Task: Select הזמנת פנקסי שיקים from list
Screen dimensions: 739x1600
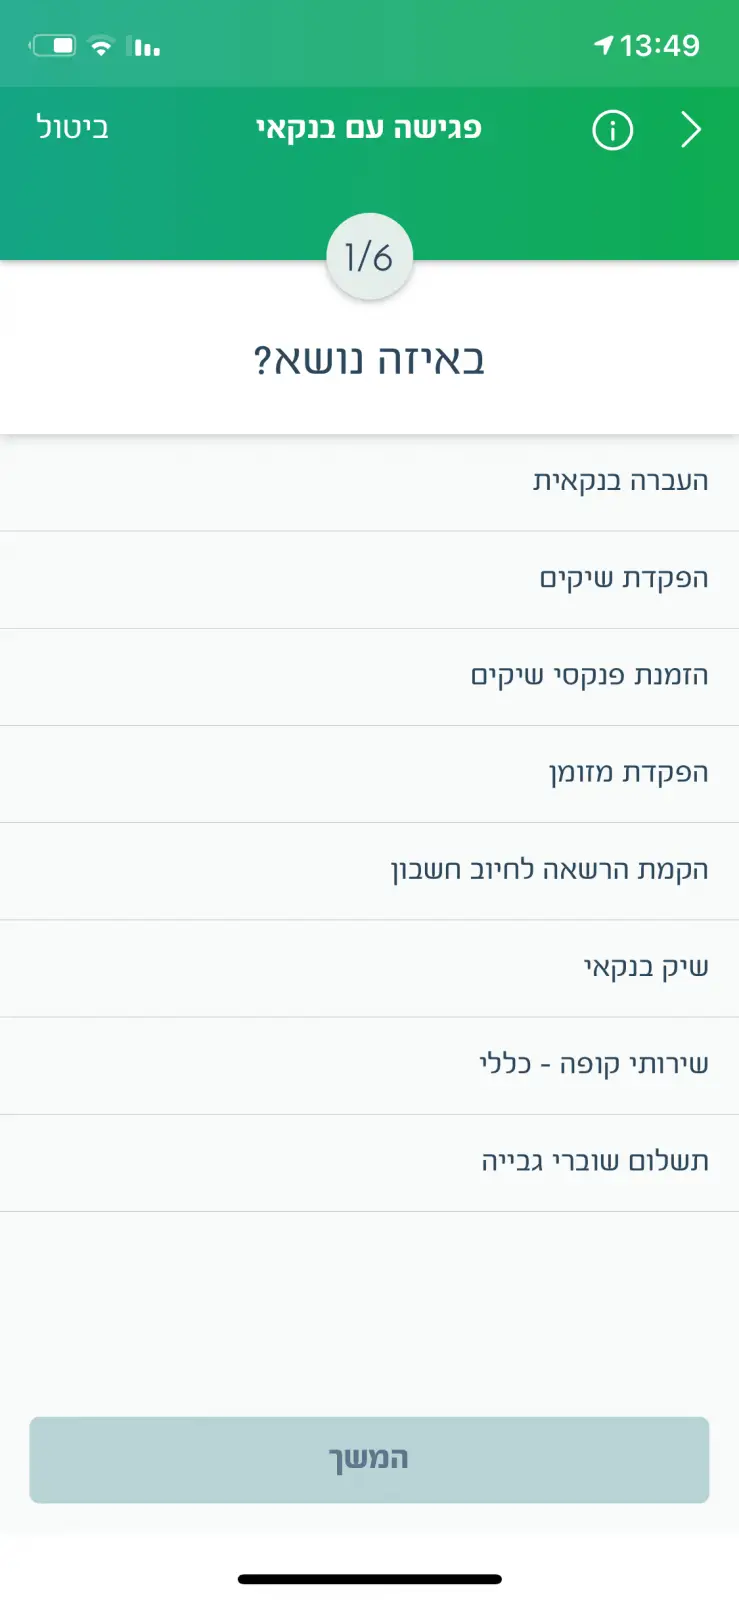Action: click(589, 675)
